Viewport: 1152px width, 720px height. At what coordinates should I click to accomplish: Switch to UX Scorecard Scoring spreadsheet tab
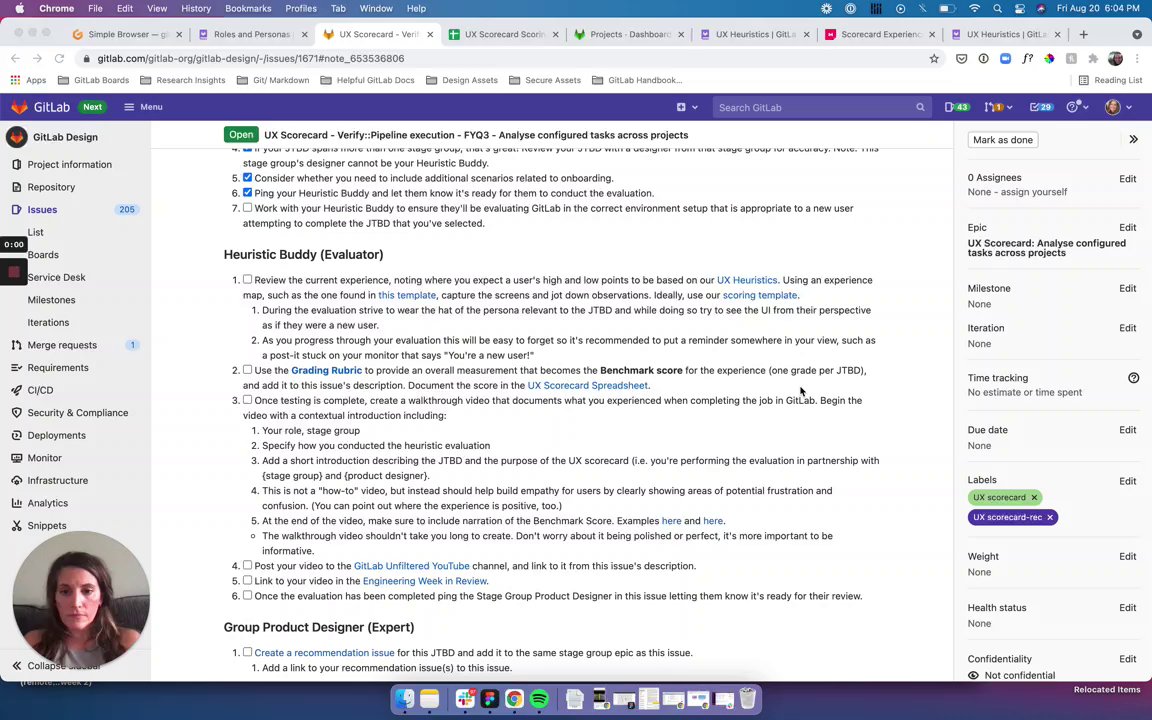click(x=503, y=35)
